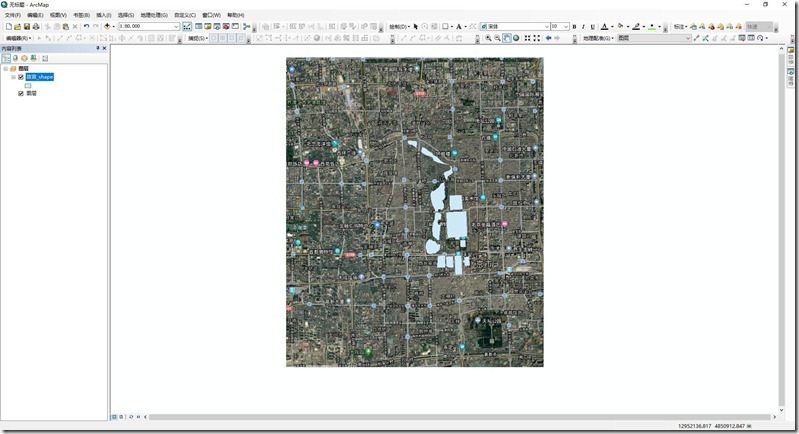799x434 pixels.
Task: Click the horizontal scrollbar below the map
Action: pos(460,416)
